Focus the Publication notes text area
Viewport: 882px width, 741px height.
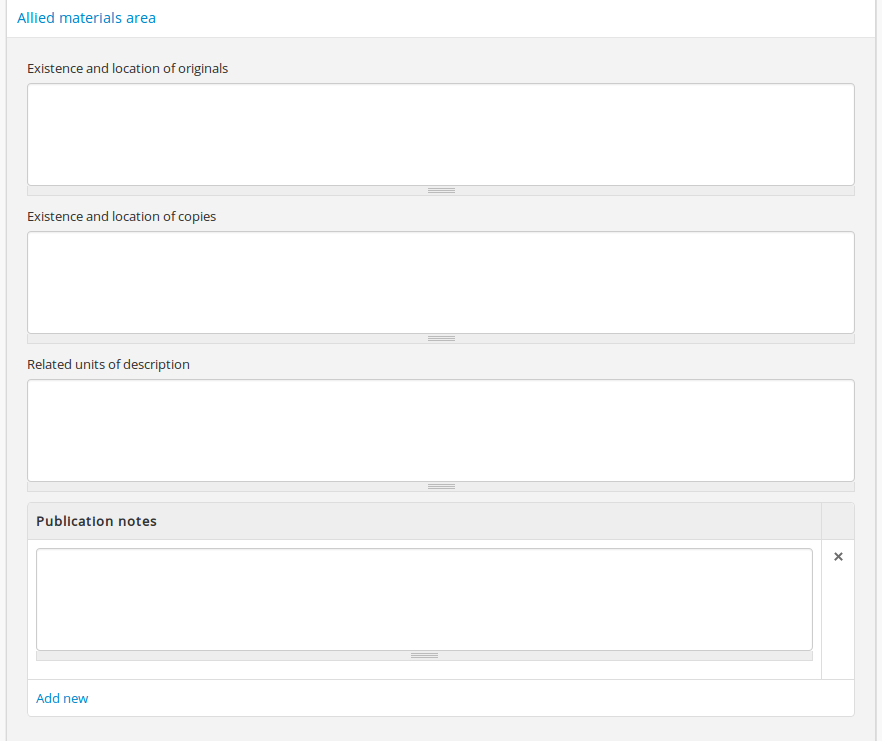pyautogui.click(x=424, y=599)
